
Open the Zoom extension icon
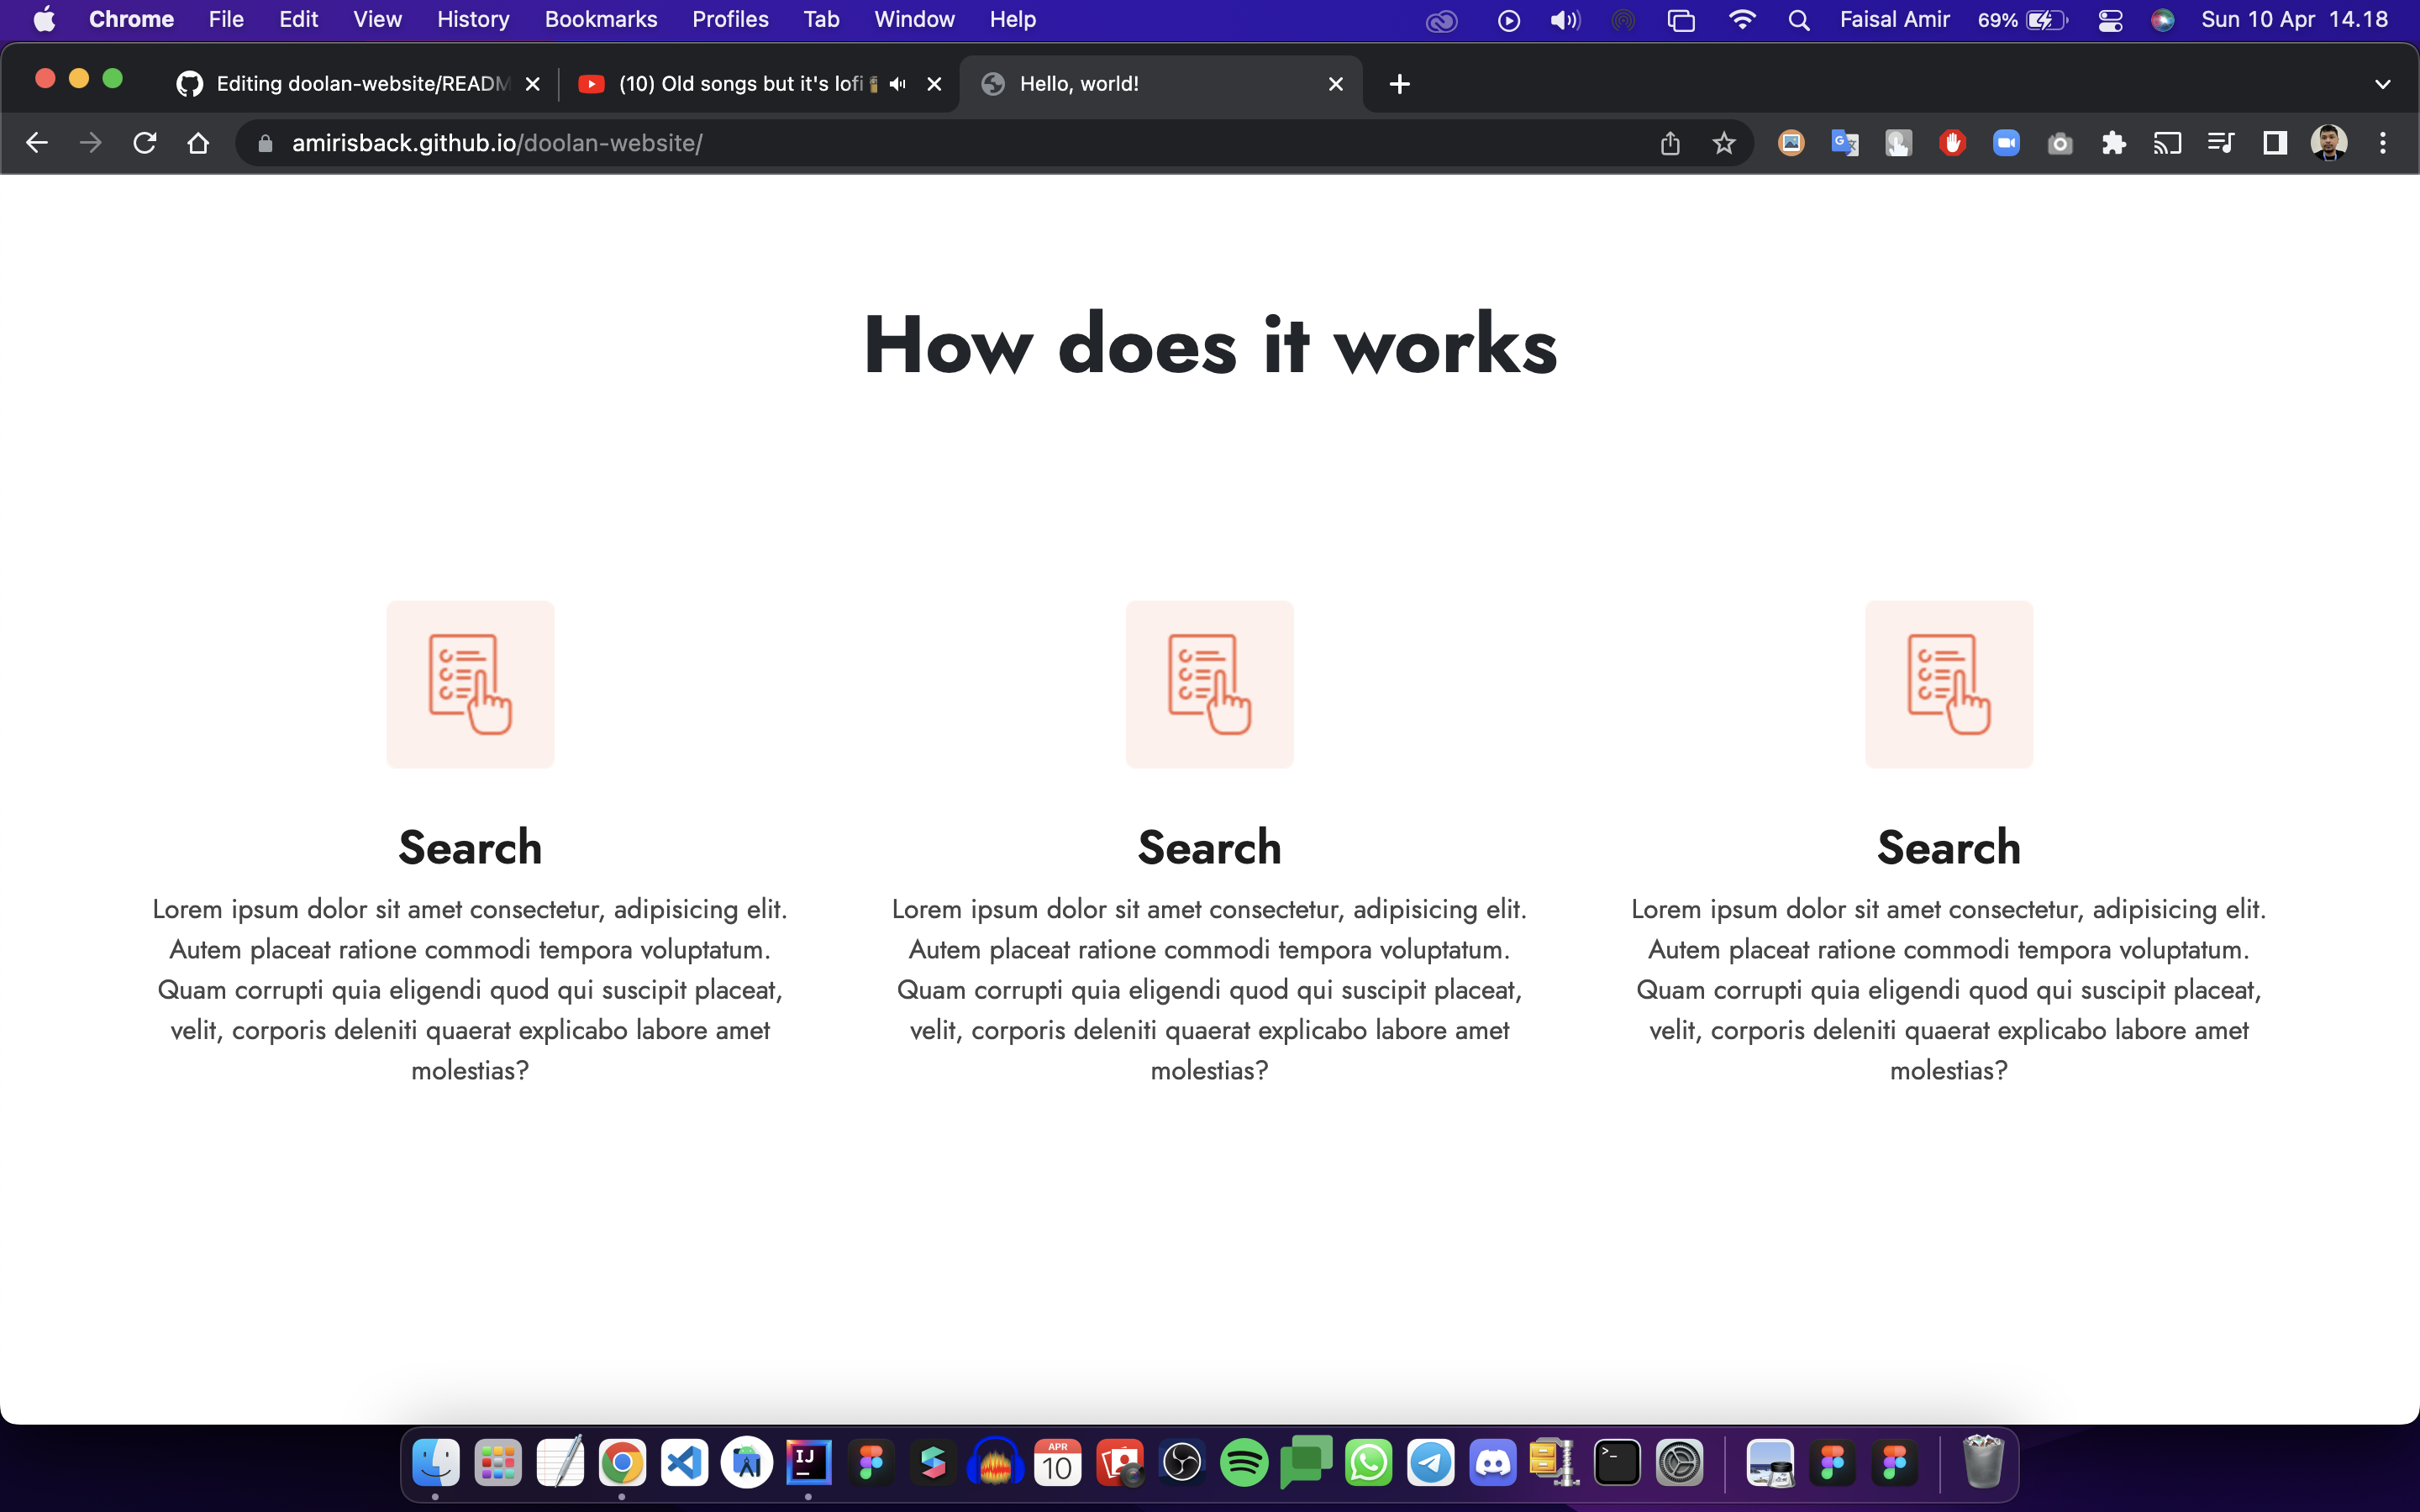2006,143
